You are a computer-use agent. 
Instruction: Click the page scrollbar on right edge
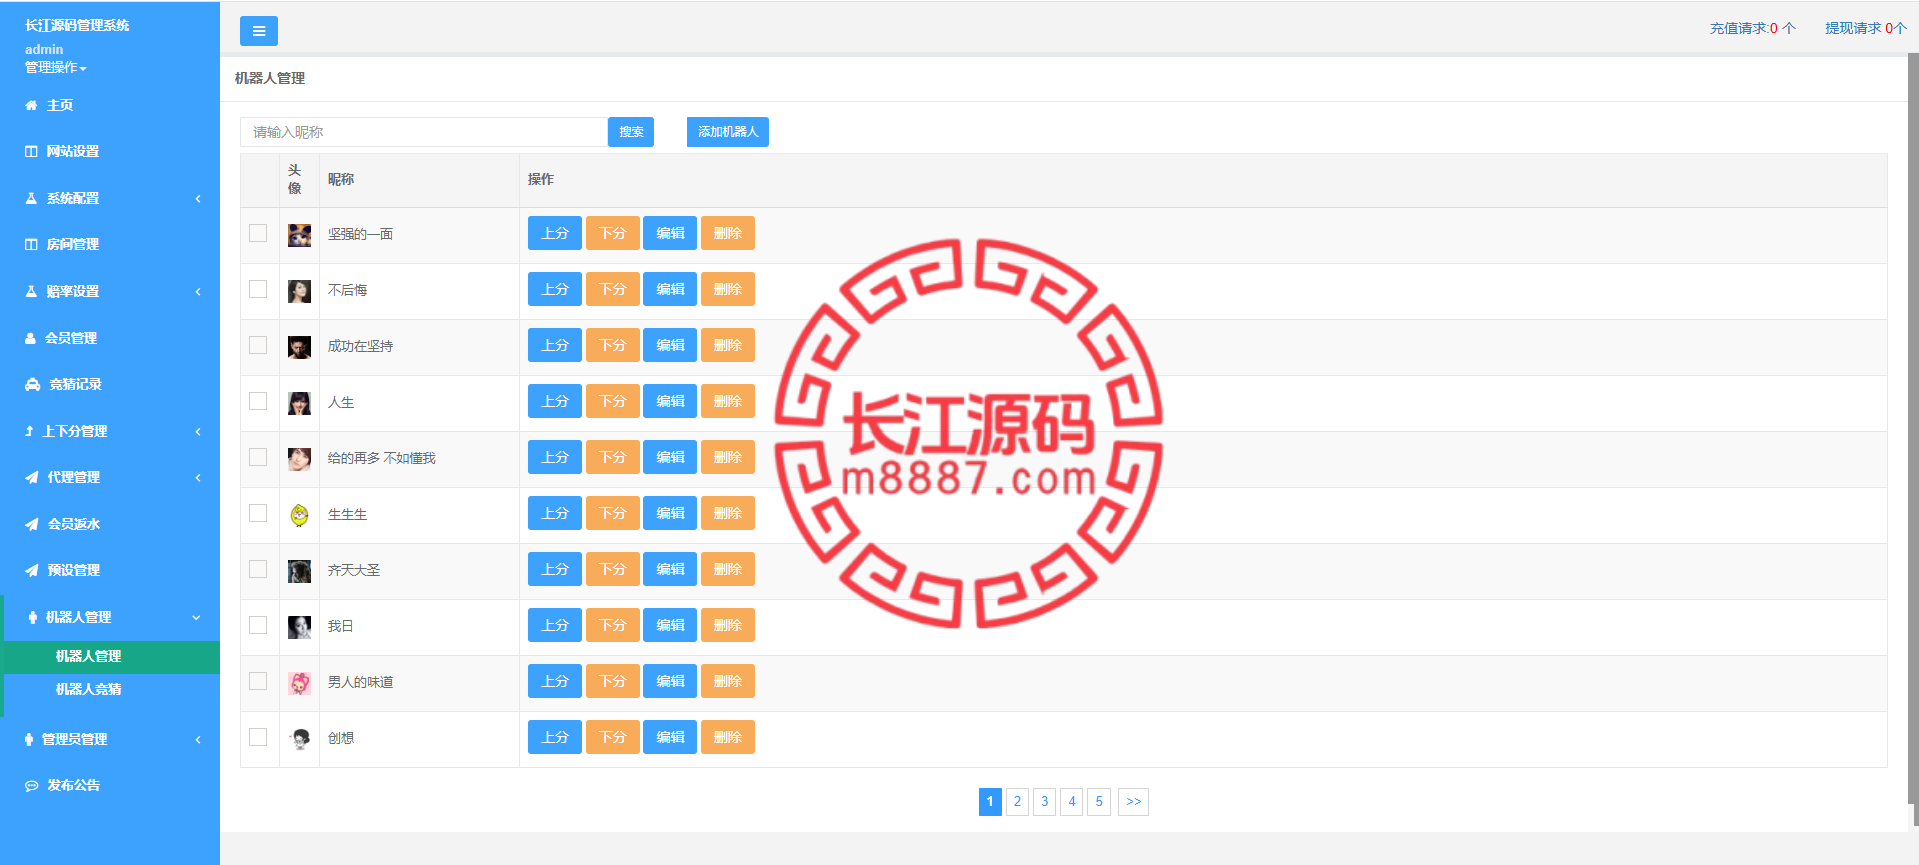click(1913, 430)
